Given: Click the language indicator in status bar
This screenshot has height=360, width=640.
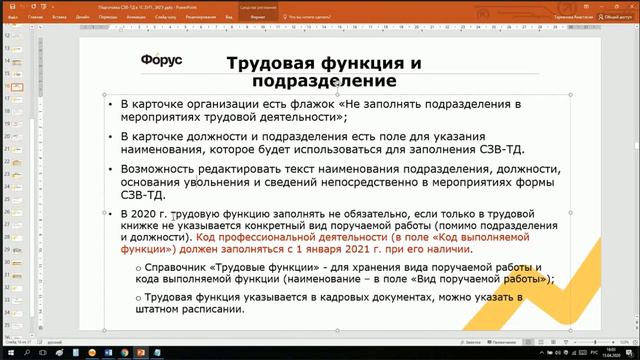Looking at the screenshot, I should (54, 342).
